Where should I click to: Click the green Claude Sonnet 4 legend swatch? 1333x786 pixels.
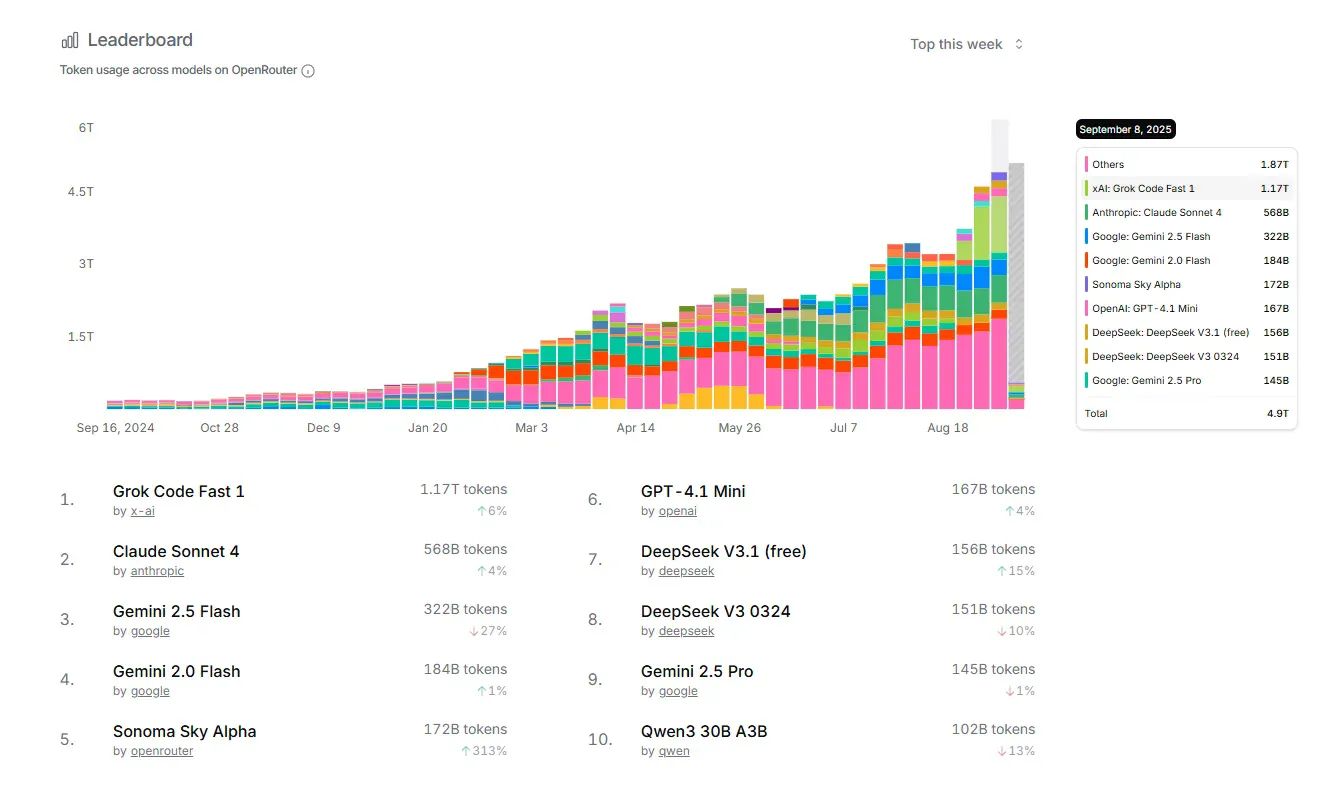(x=1087, y=212)
